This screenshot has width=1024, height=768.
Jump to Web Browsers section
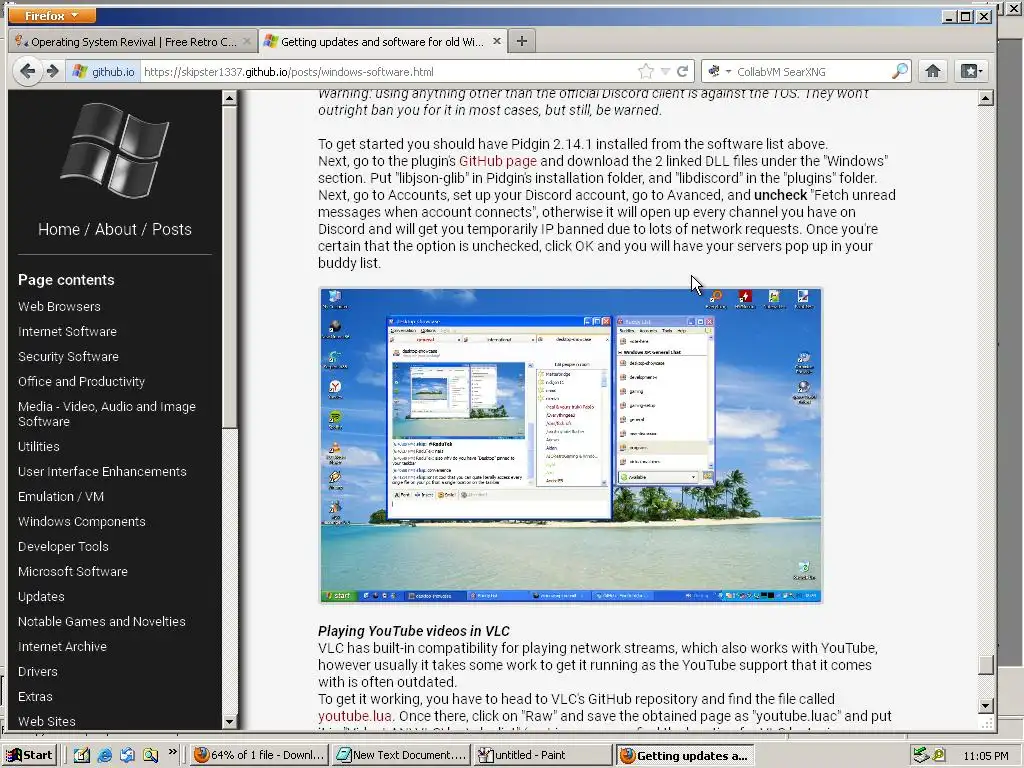point(59,306)
